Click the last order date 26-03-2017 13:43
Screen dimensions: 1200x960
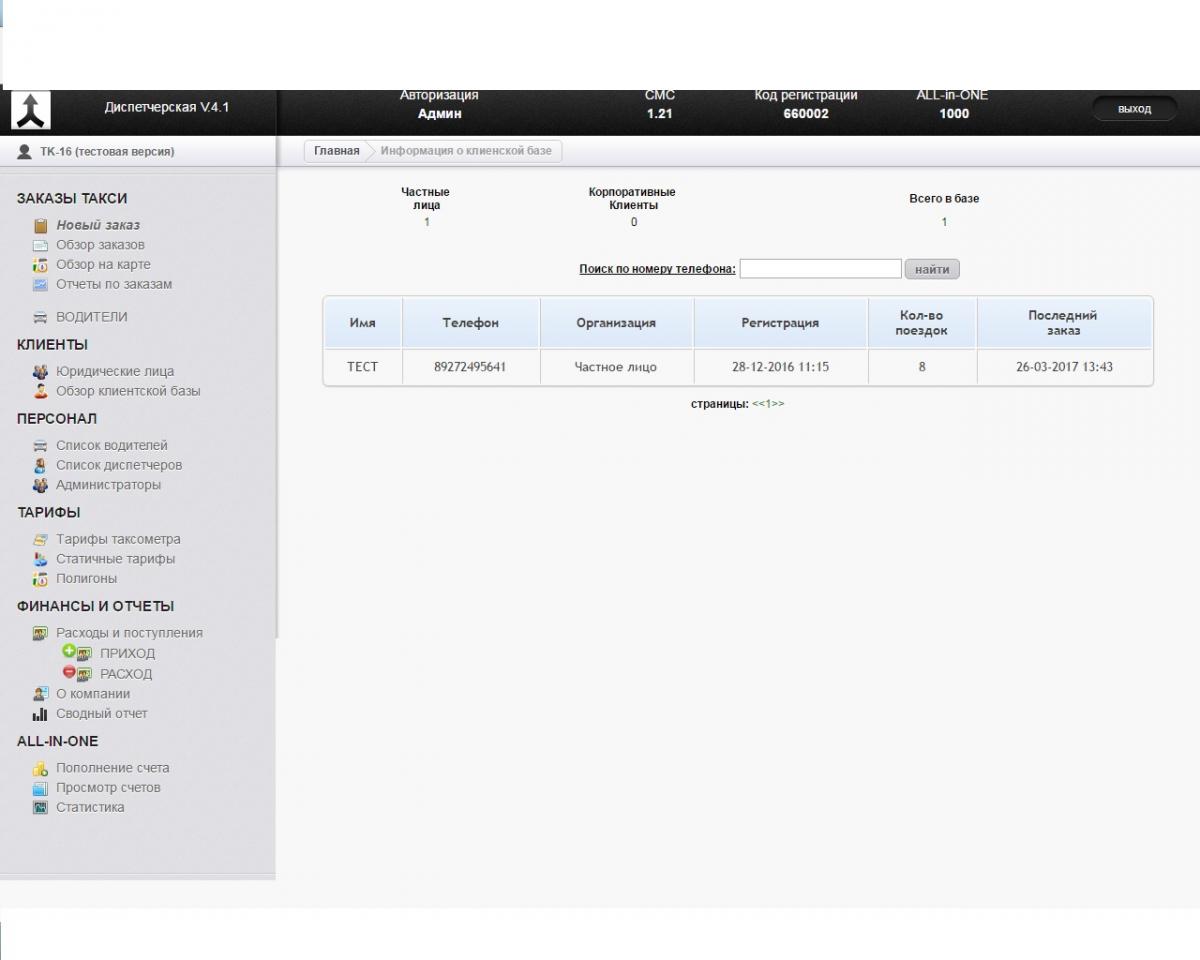[1064, 367]
